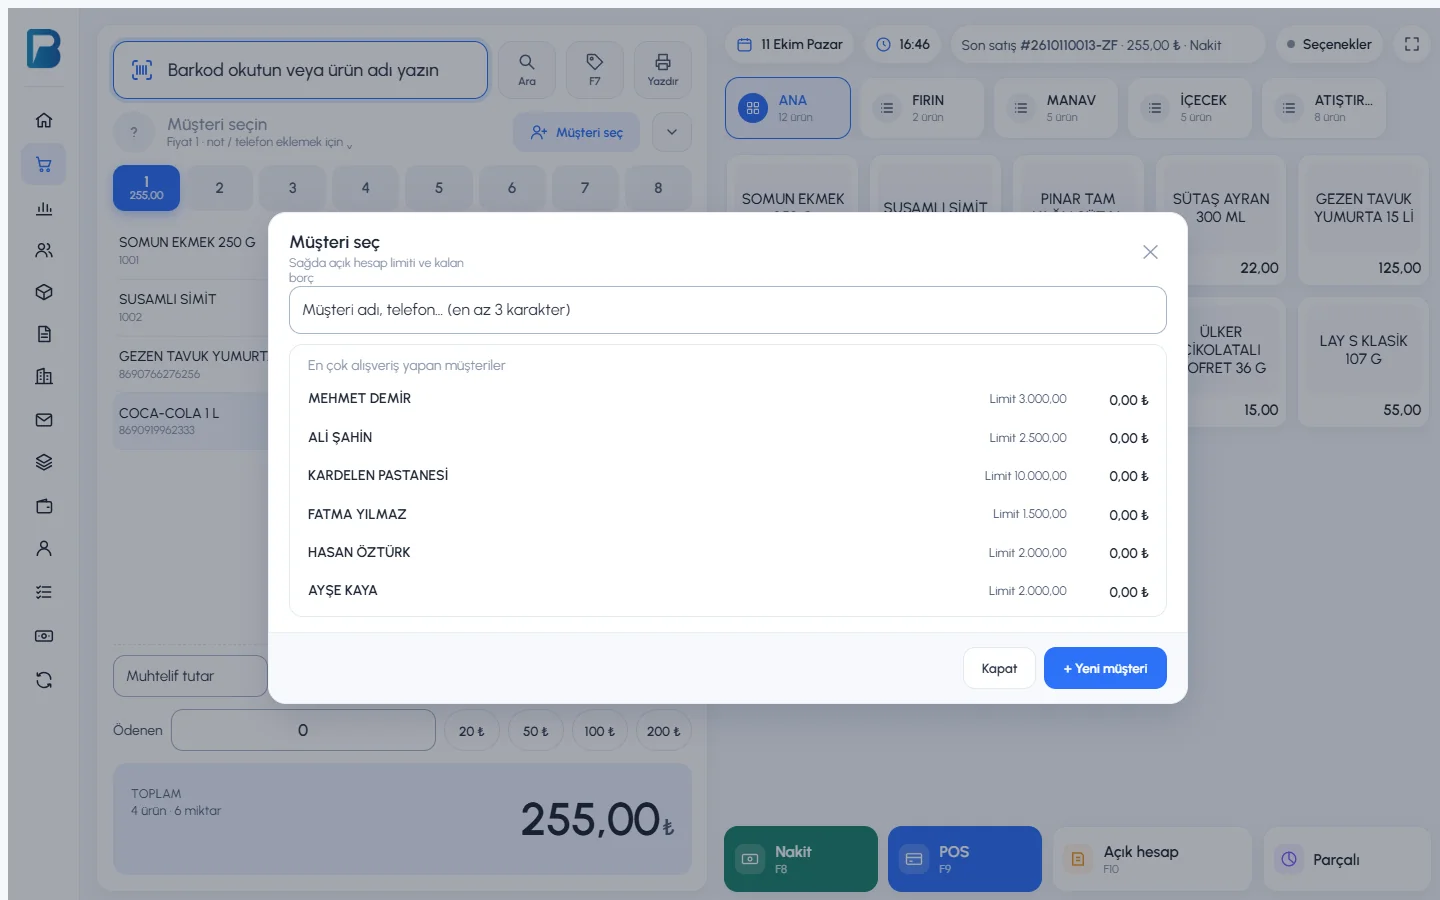Click the Kapat button
This screenshot has width=1440, height=900.
pos(999,668)
